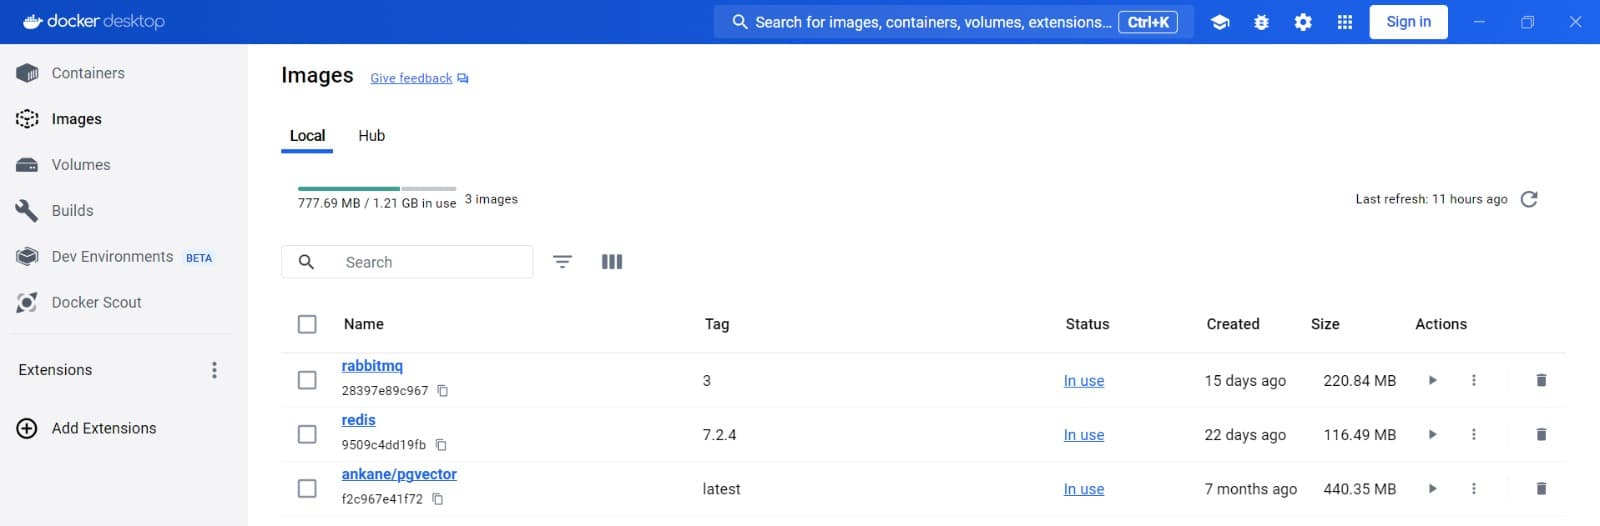1600x526 pixels.
Task: Copy rabbitmq image ID 28397e89c967
Action: (443, 391)
